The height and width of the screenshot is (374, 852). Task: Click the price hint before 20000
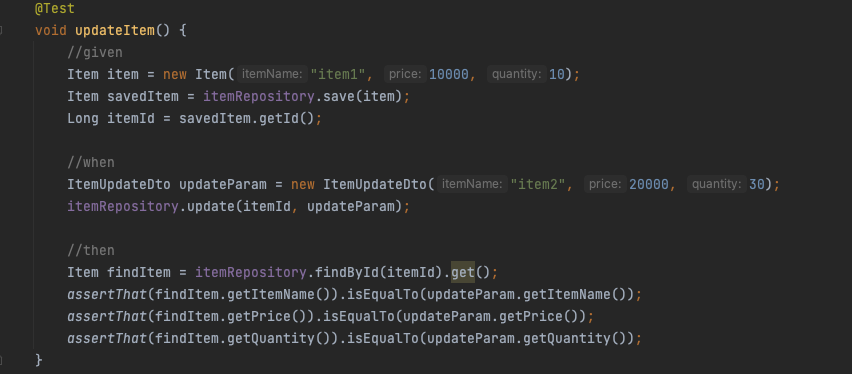605,184
